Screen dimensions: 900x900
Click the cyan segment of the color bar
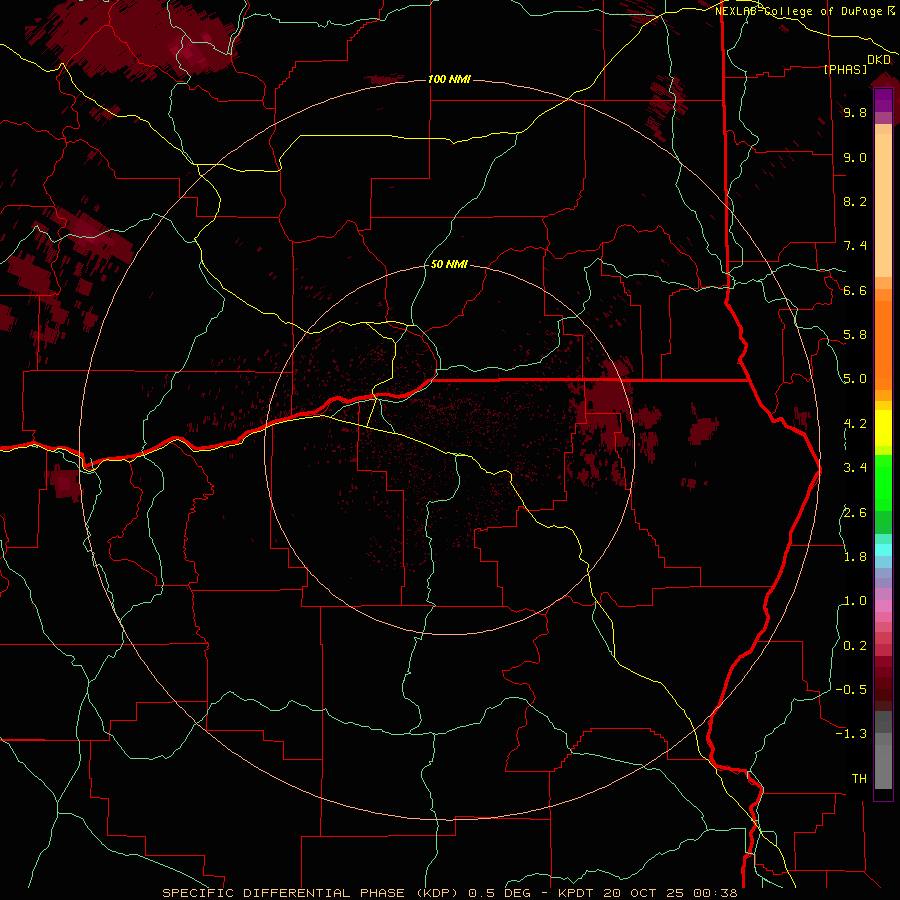tap(883, 550)
